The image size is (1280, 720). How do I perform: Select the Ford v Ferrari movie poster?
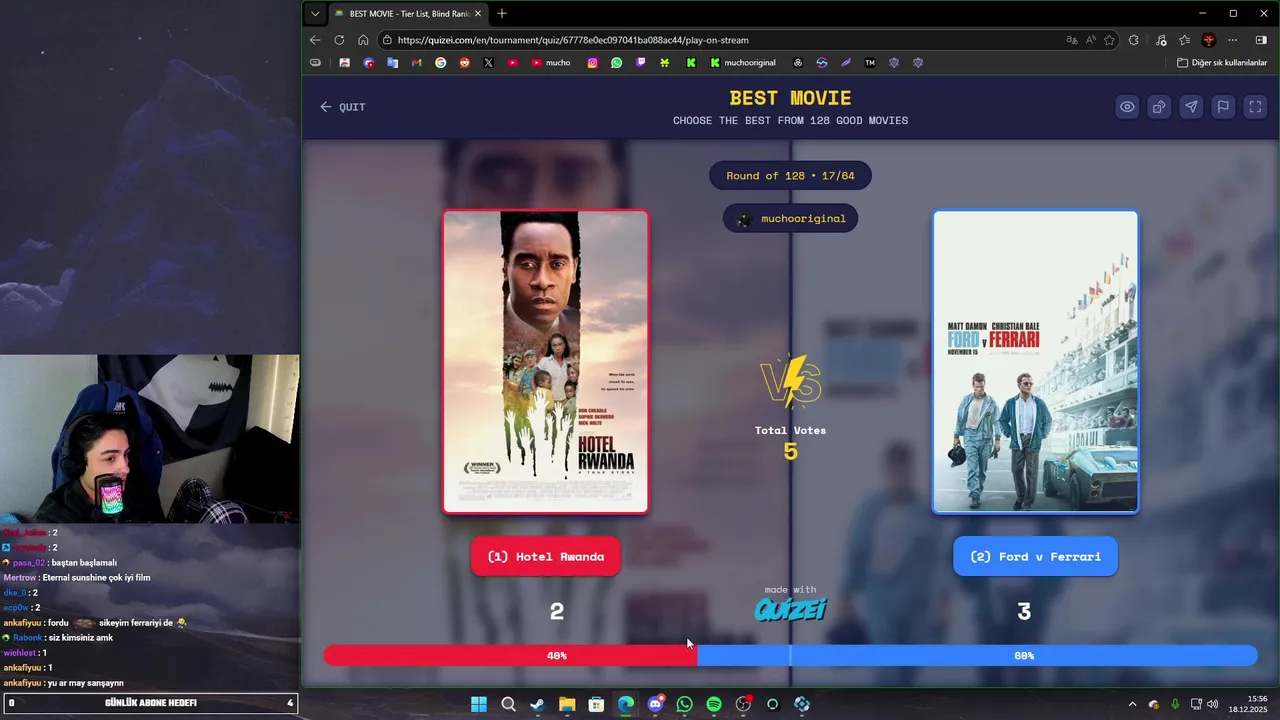pos(1035,362)
